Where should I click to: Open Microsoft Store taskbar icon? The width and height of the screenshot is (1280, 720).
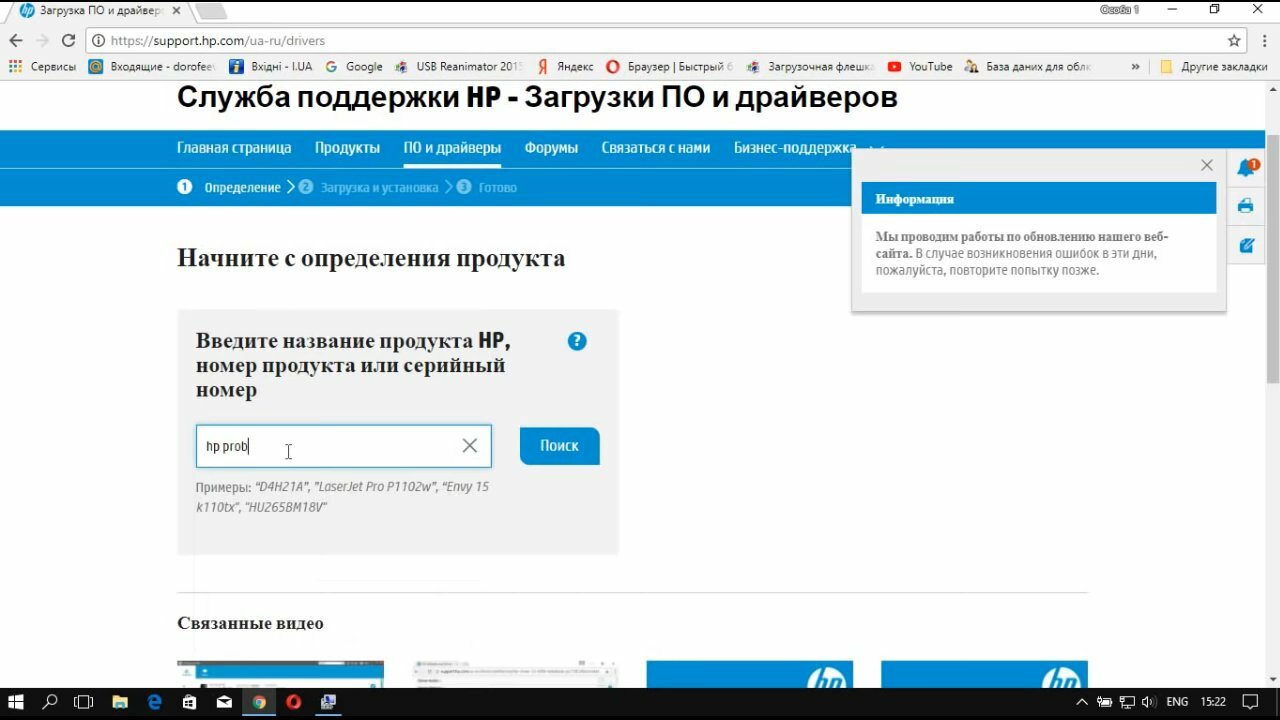pos(189,702)
